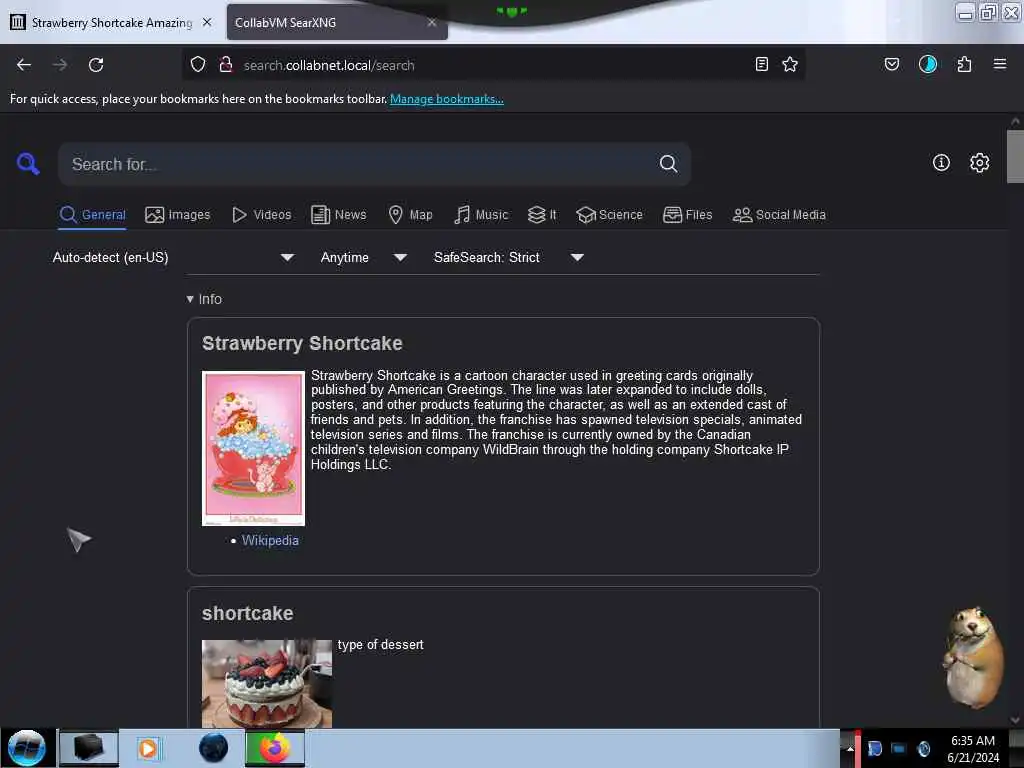Open the Pocket save icon
This screenshot has width=1024, height=768.
[x=891, y=64]
